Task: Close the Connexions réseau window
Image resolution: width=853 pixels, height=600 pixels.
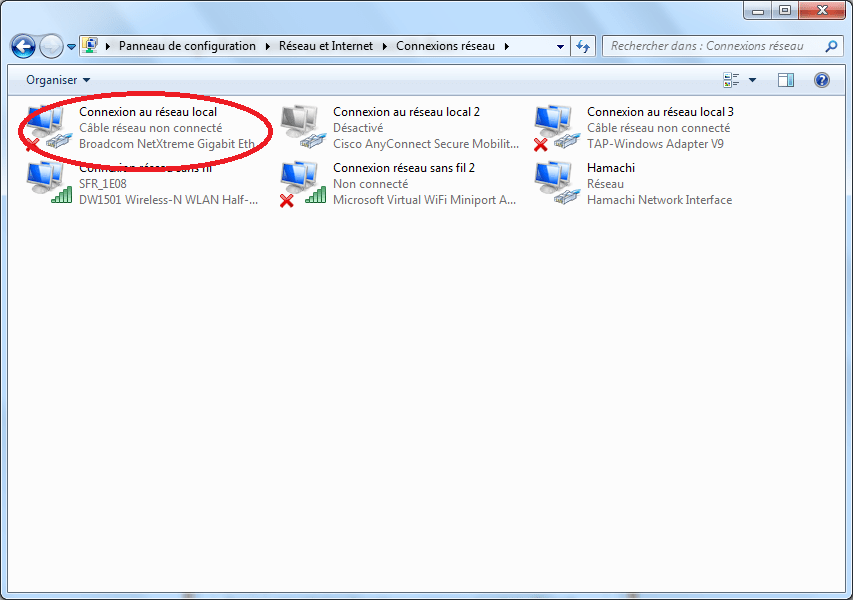Action: click(822, 10)
